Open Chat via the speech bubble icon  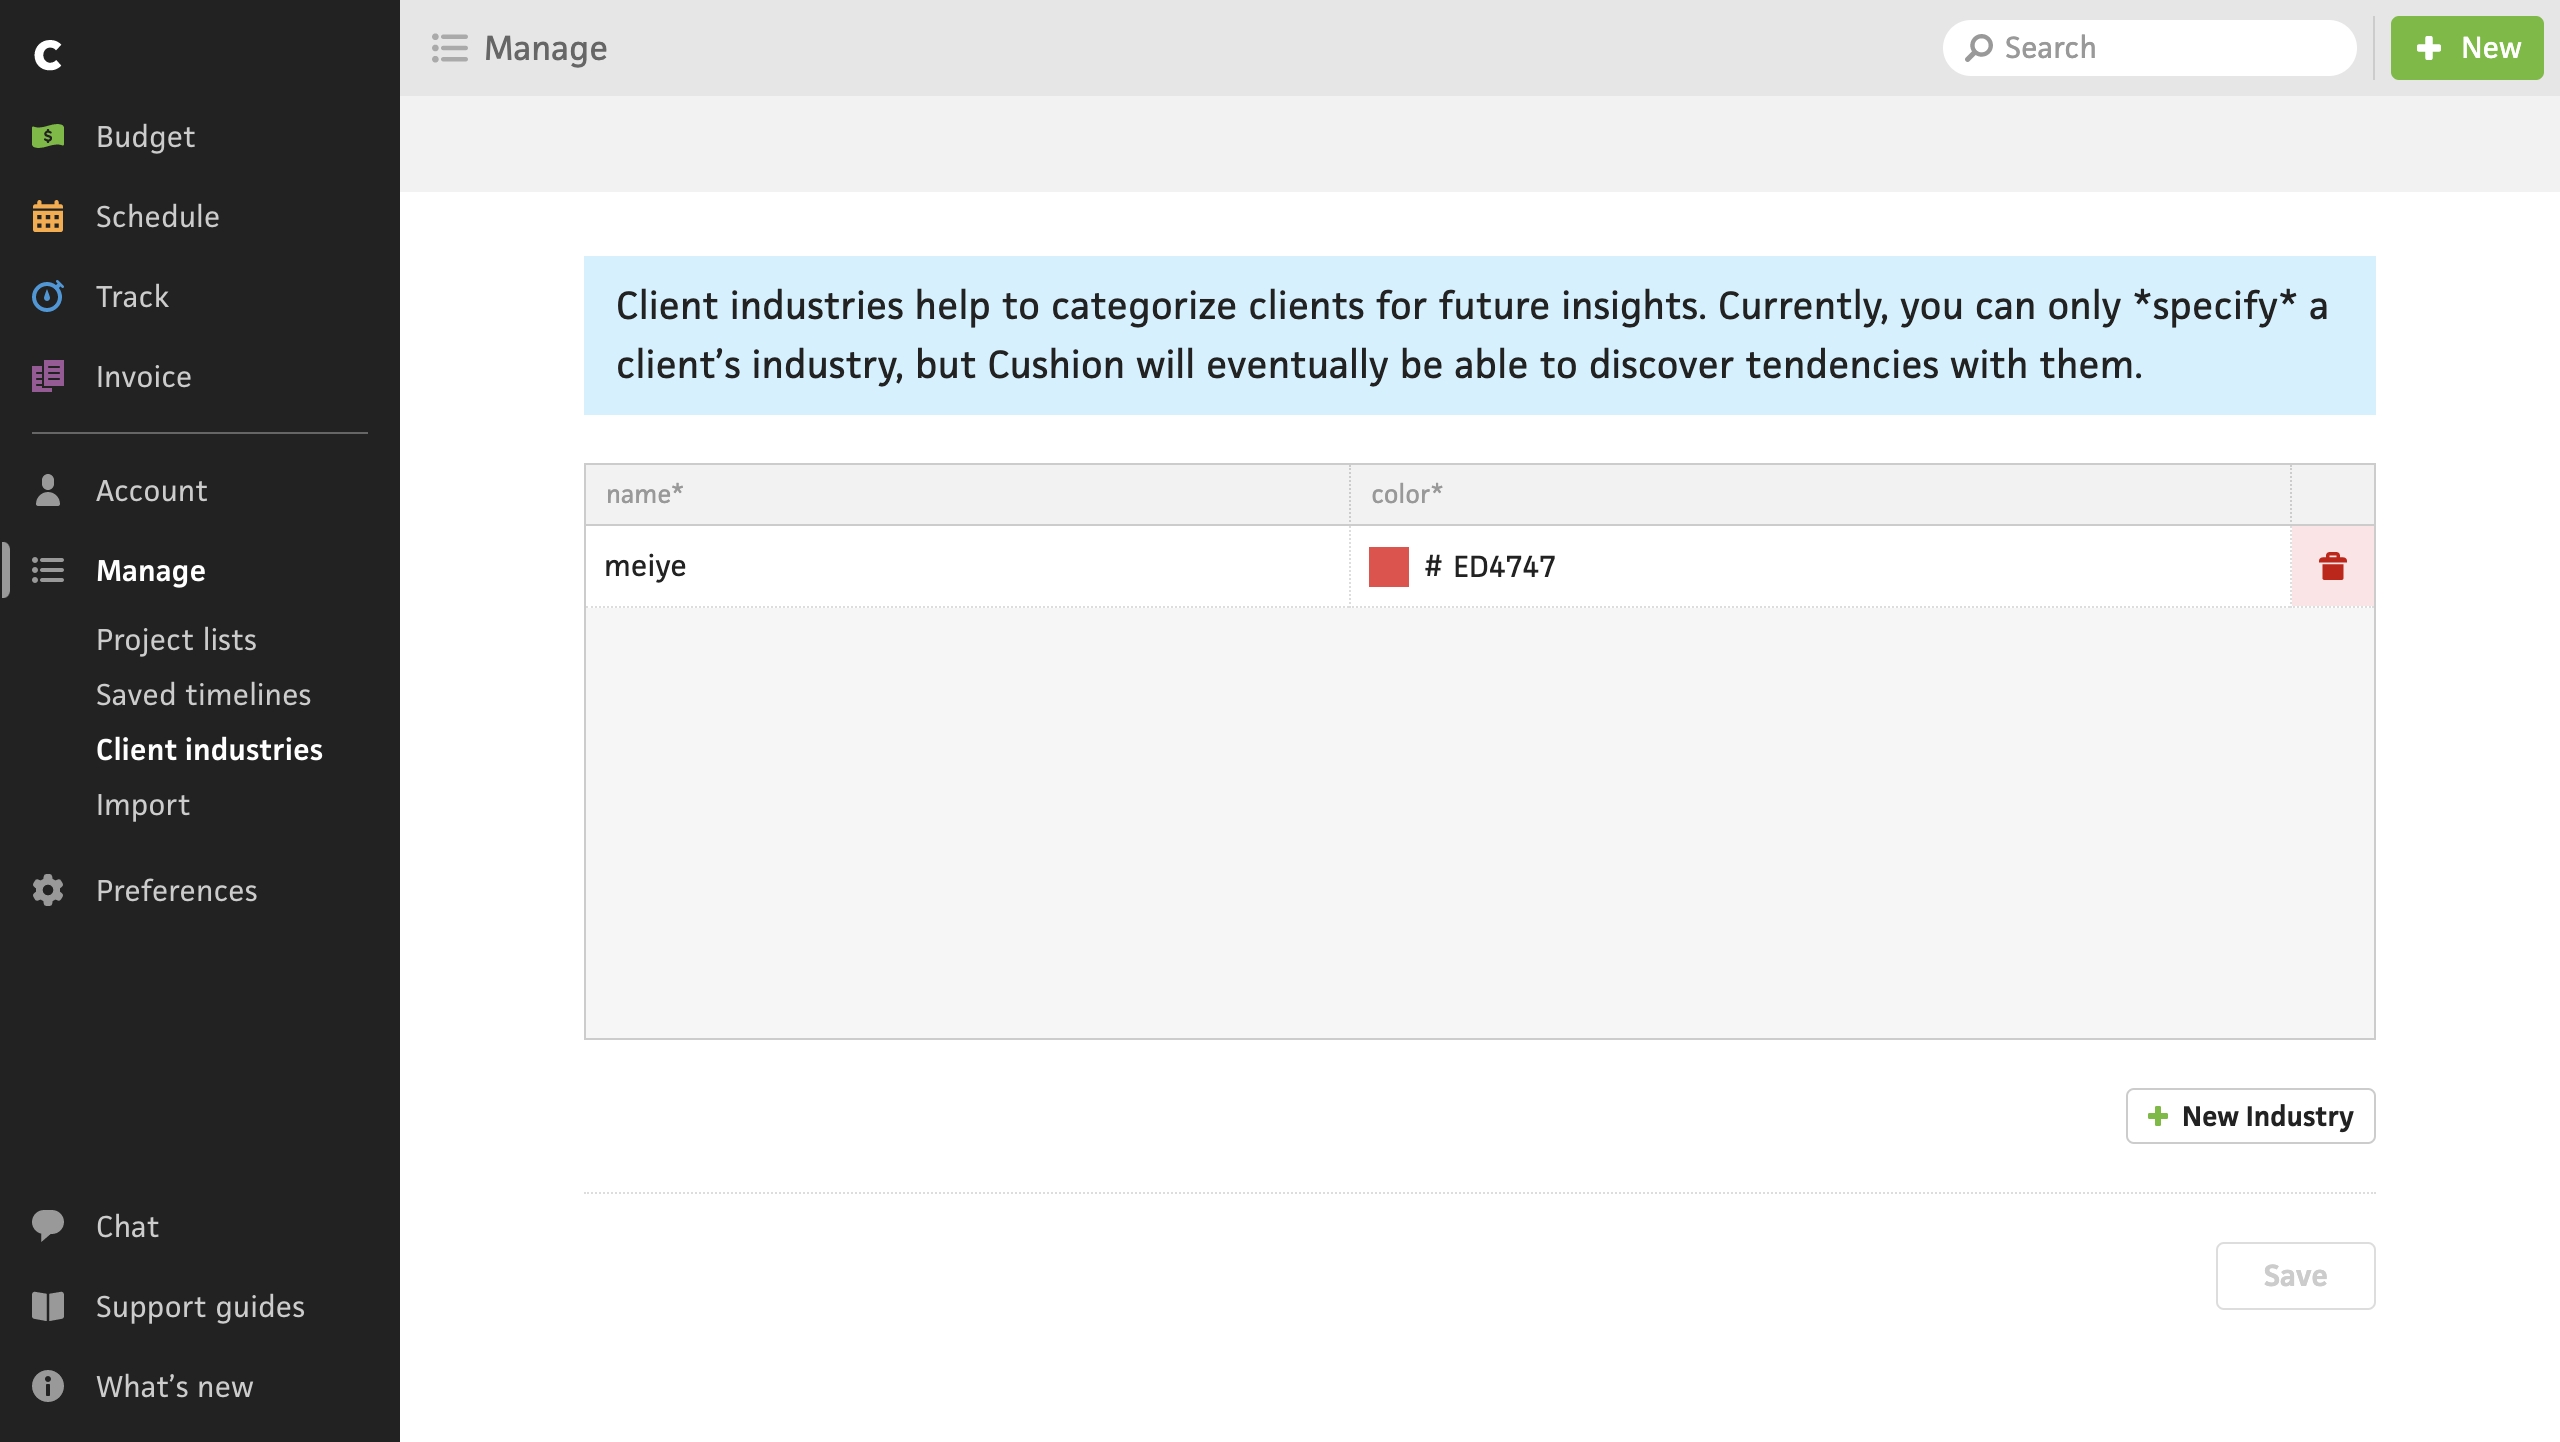47,1226
